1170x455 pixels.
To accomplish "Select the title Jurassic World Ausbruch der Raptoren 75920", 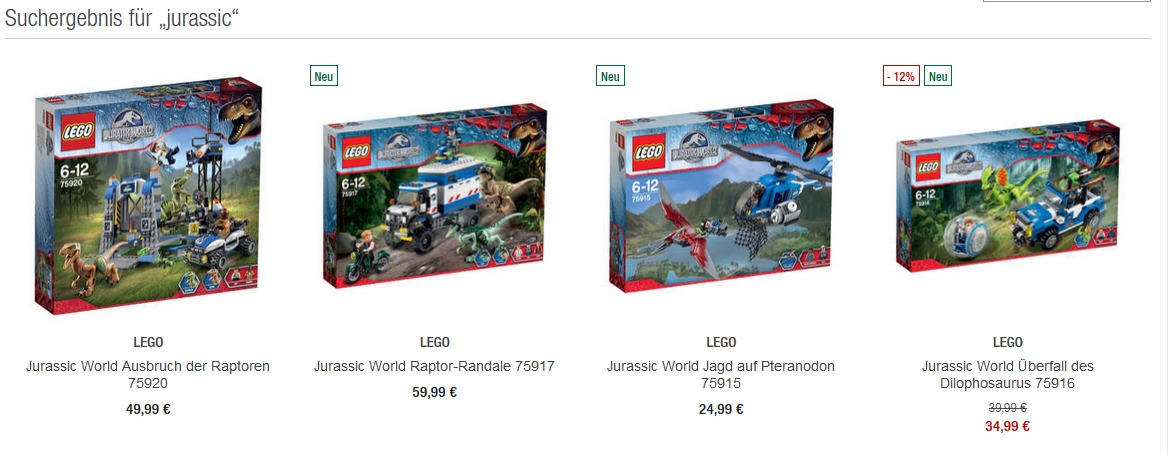I will [148, 375].
